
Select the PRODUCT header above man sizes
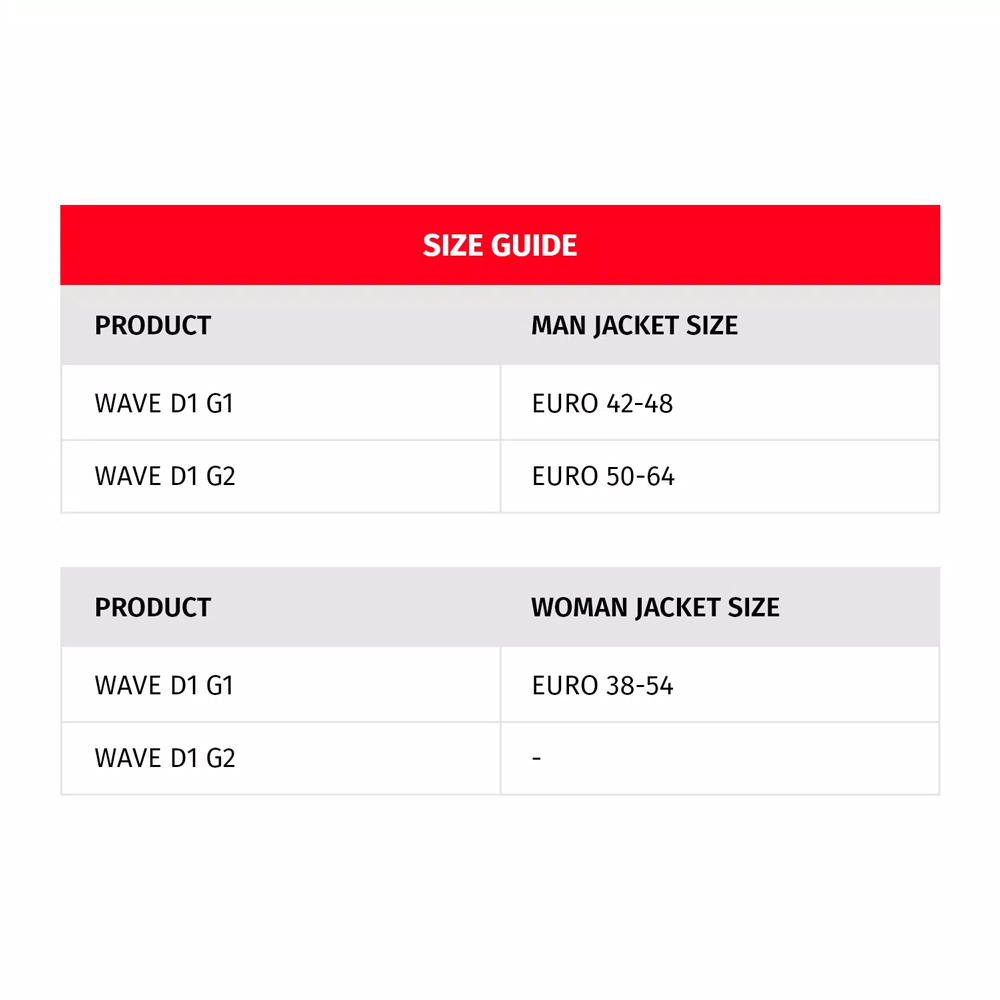[x=153, y=326]
